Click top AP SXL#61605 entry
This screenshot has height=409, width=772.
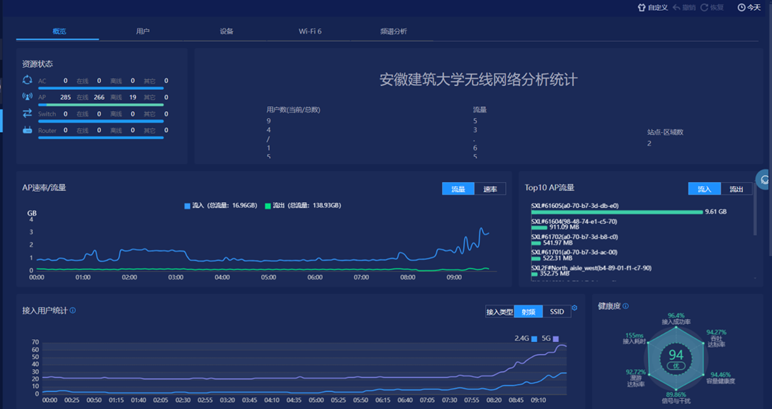coord(575,205)
